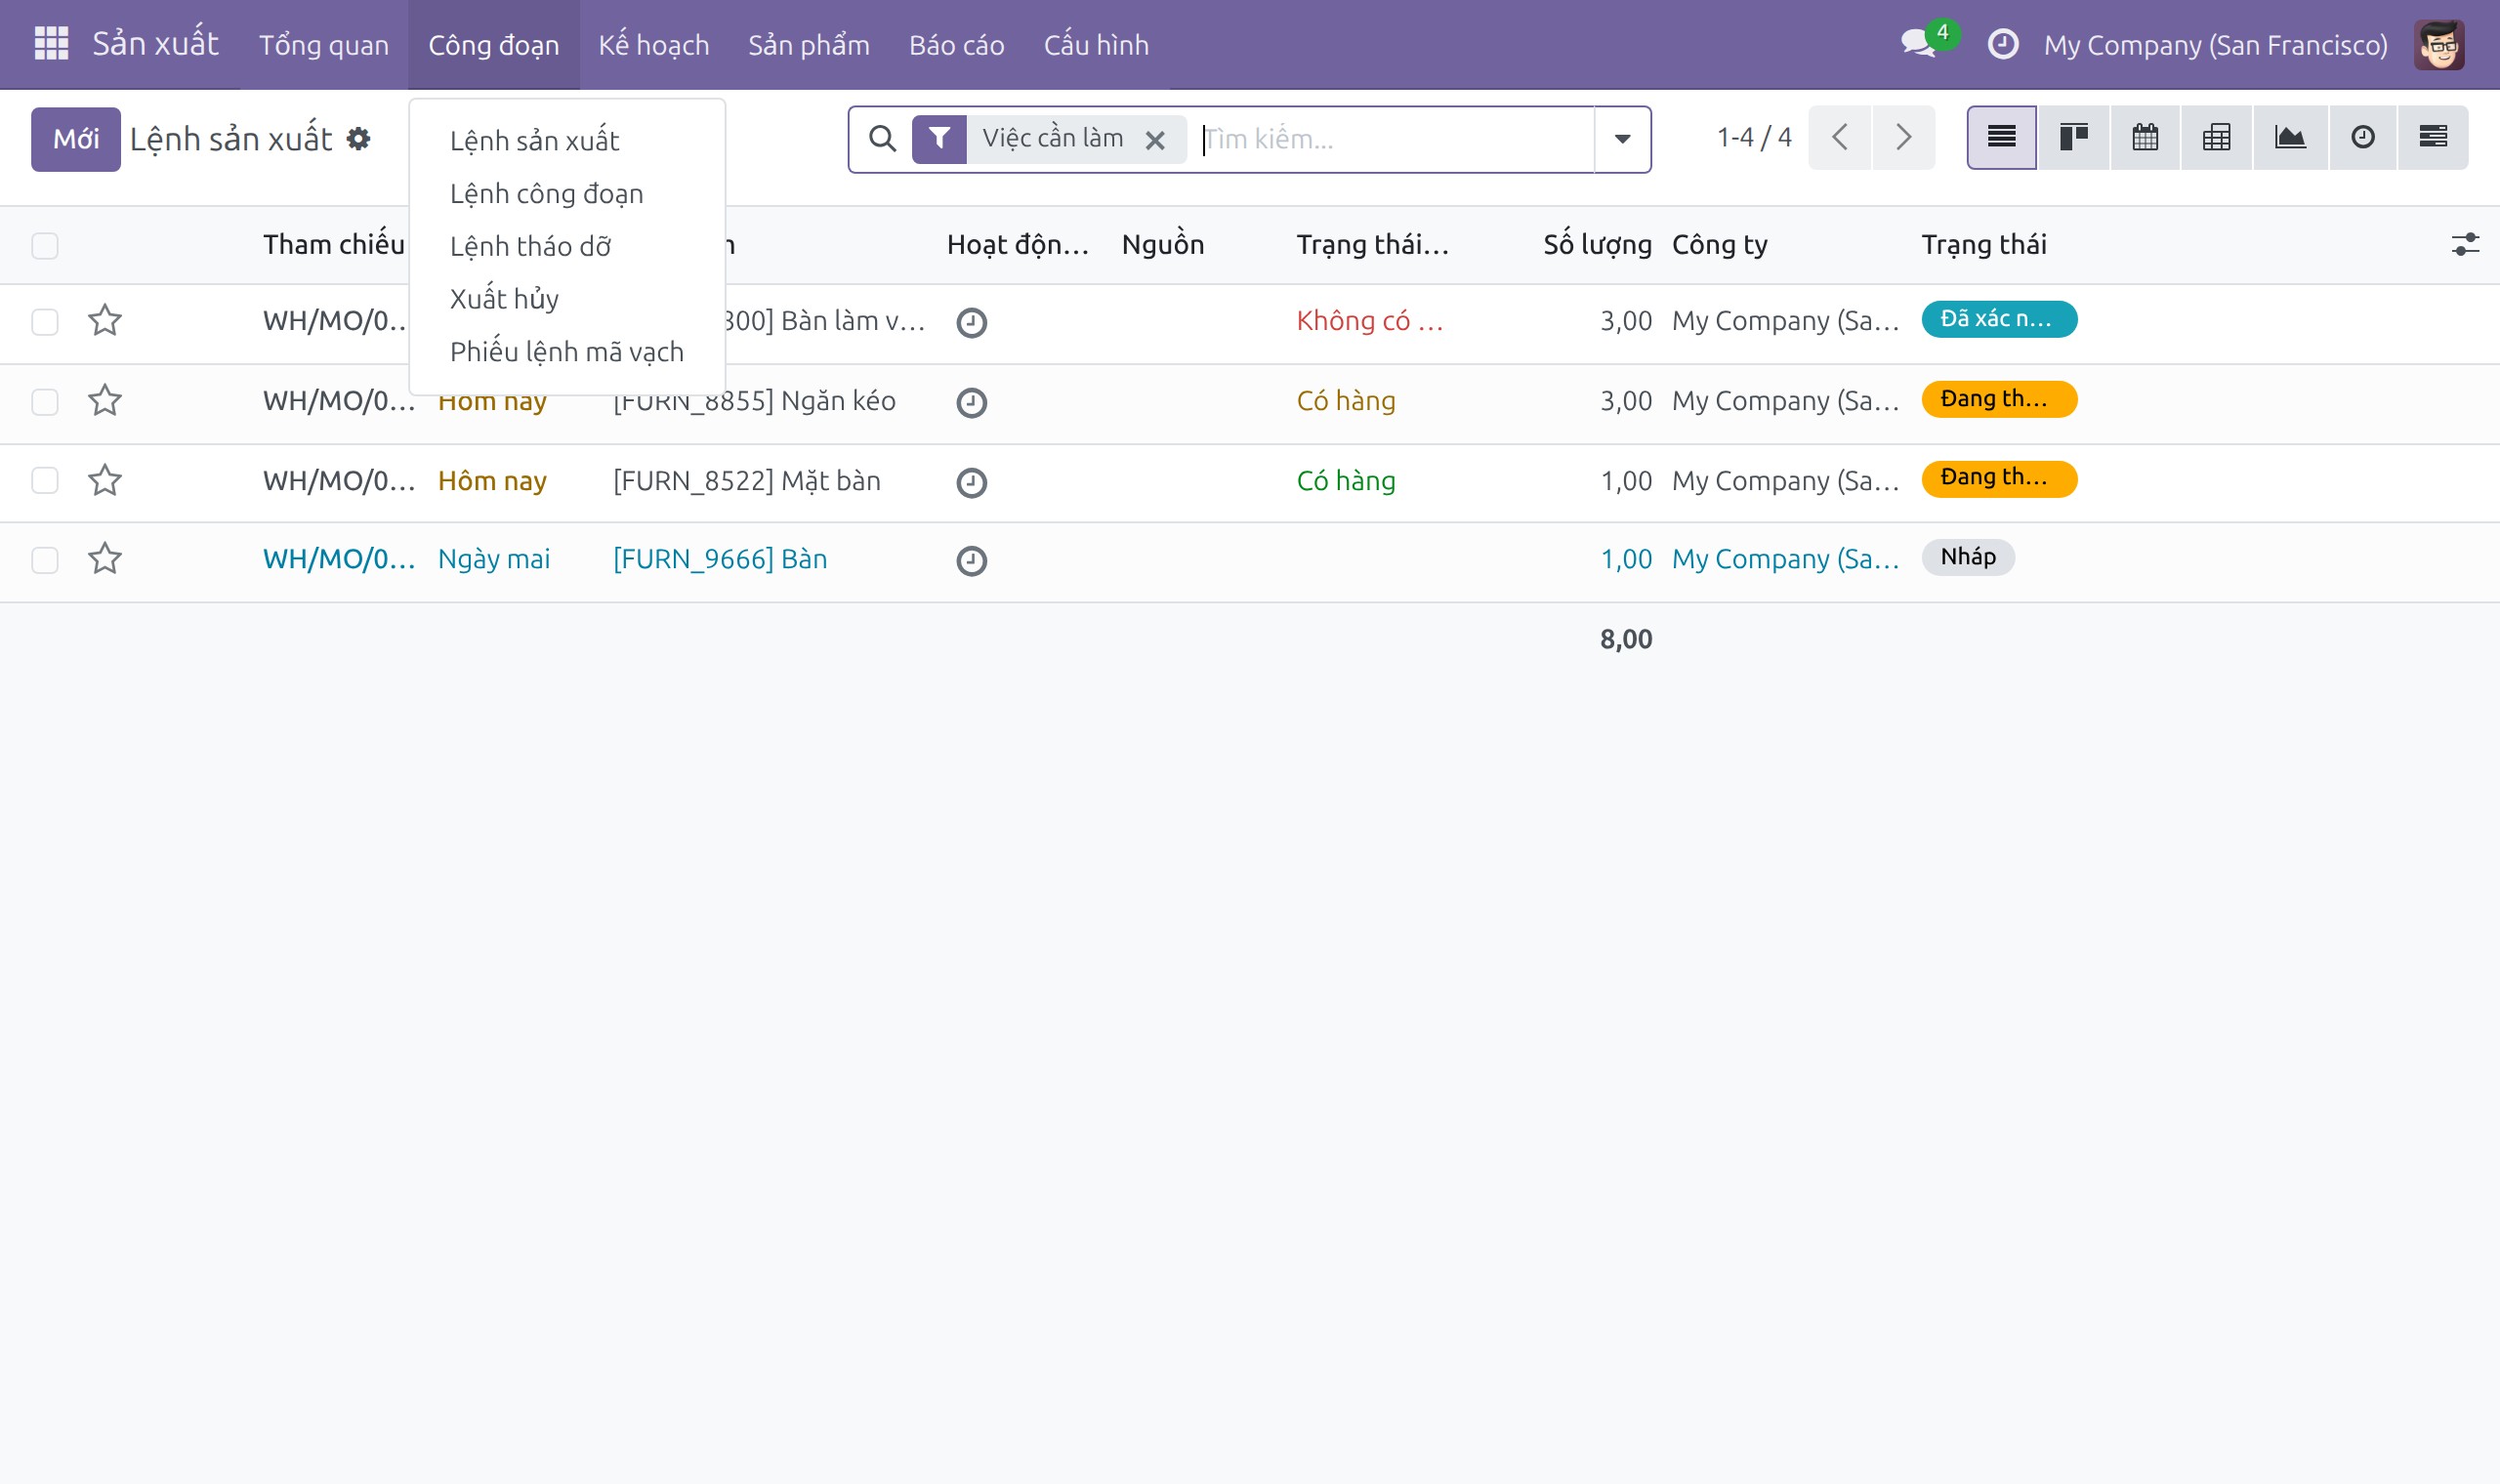Viewport: 2500px width, 1484px height.
Task: Go to next page of records
Action: [x=1903, y=137]
